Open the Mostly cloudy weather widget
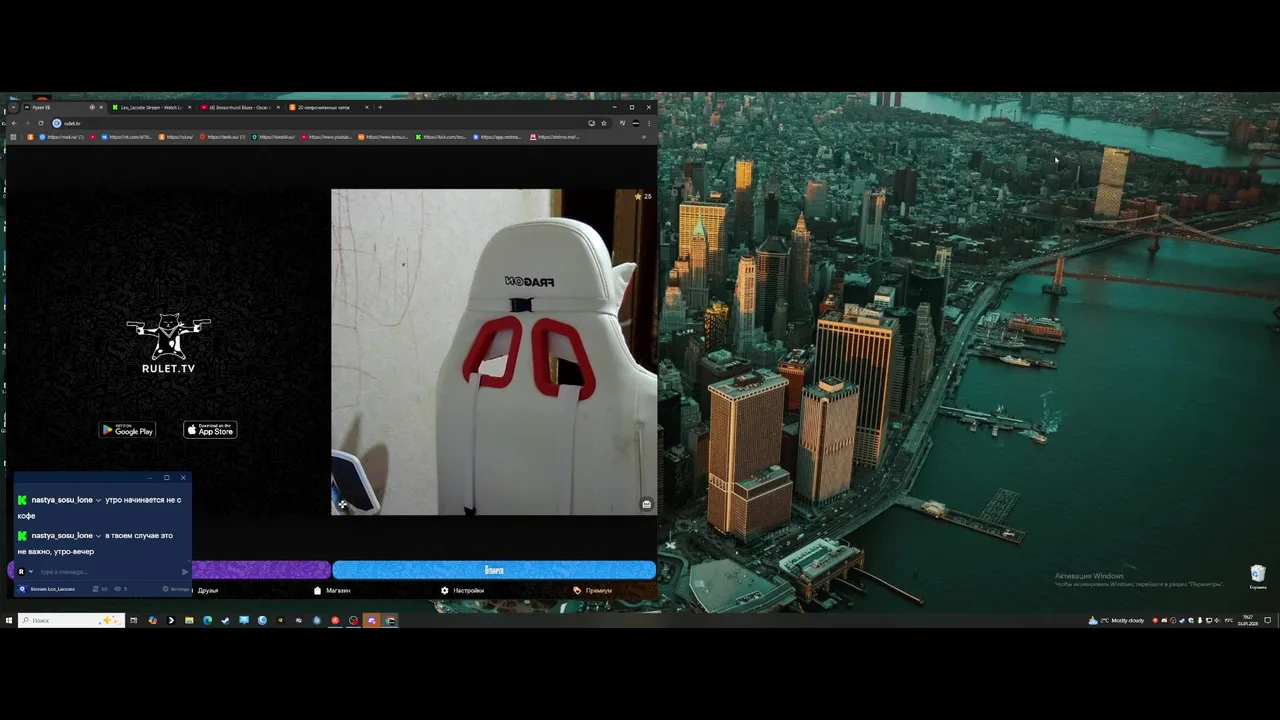The width and height of the screenshot is (1280, 720). point(1117,620)
